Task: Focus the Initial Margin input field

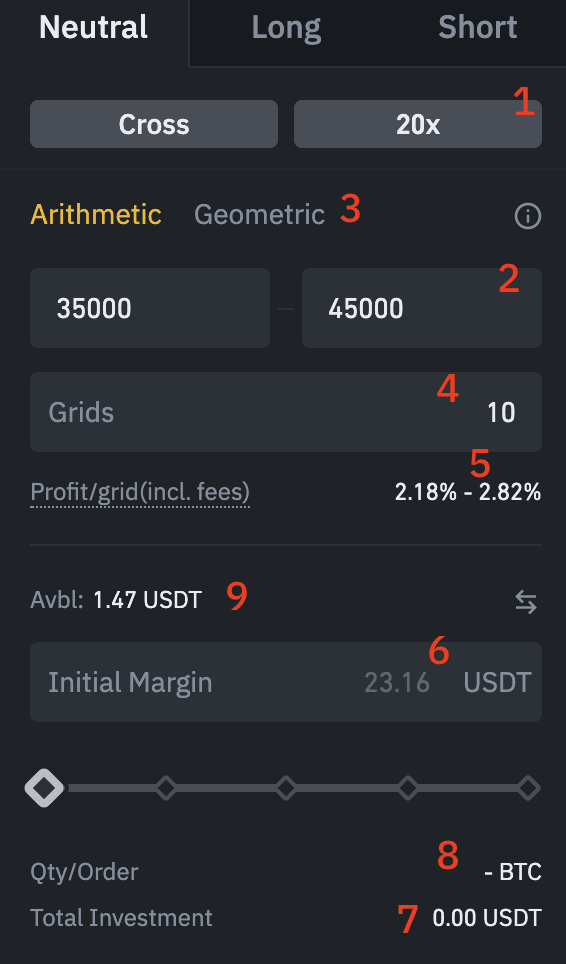Action: tap(286, 682)
